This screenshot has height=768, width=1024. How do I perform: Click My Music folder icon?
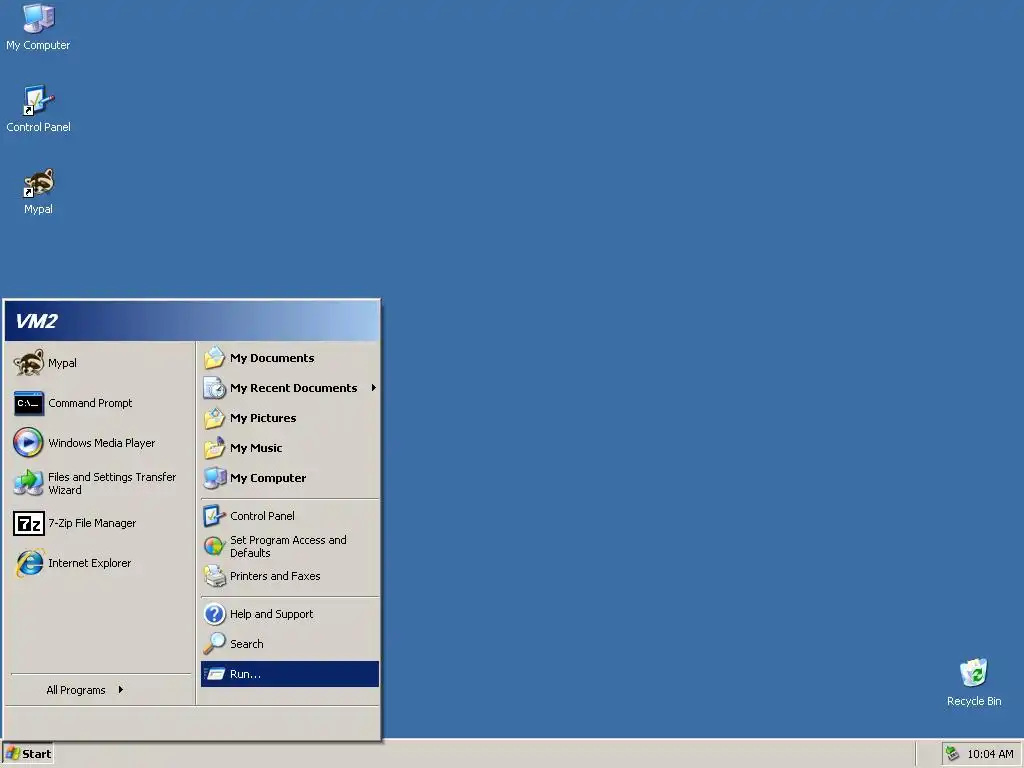click(x=214, y=448)
